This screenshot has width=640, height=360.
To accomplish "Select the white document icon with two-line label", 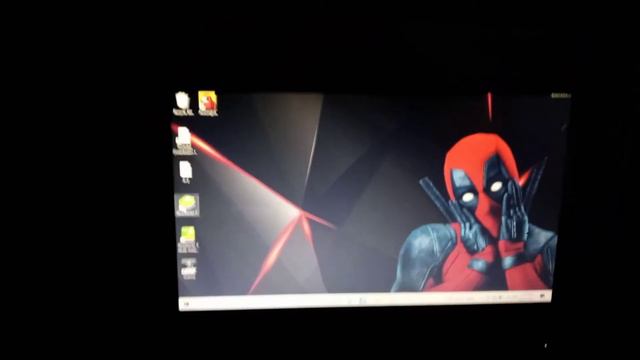I will click(184, 141).
